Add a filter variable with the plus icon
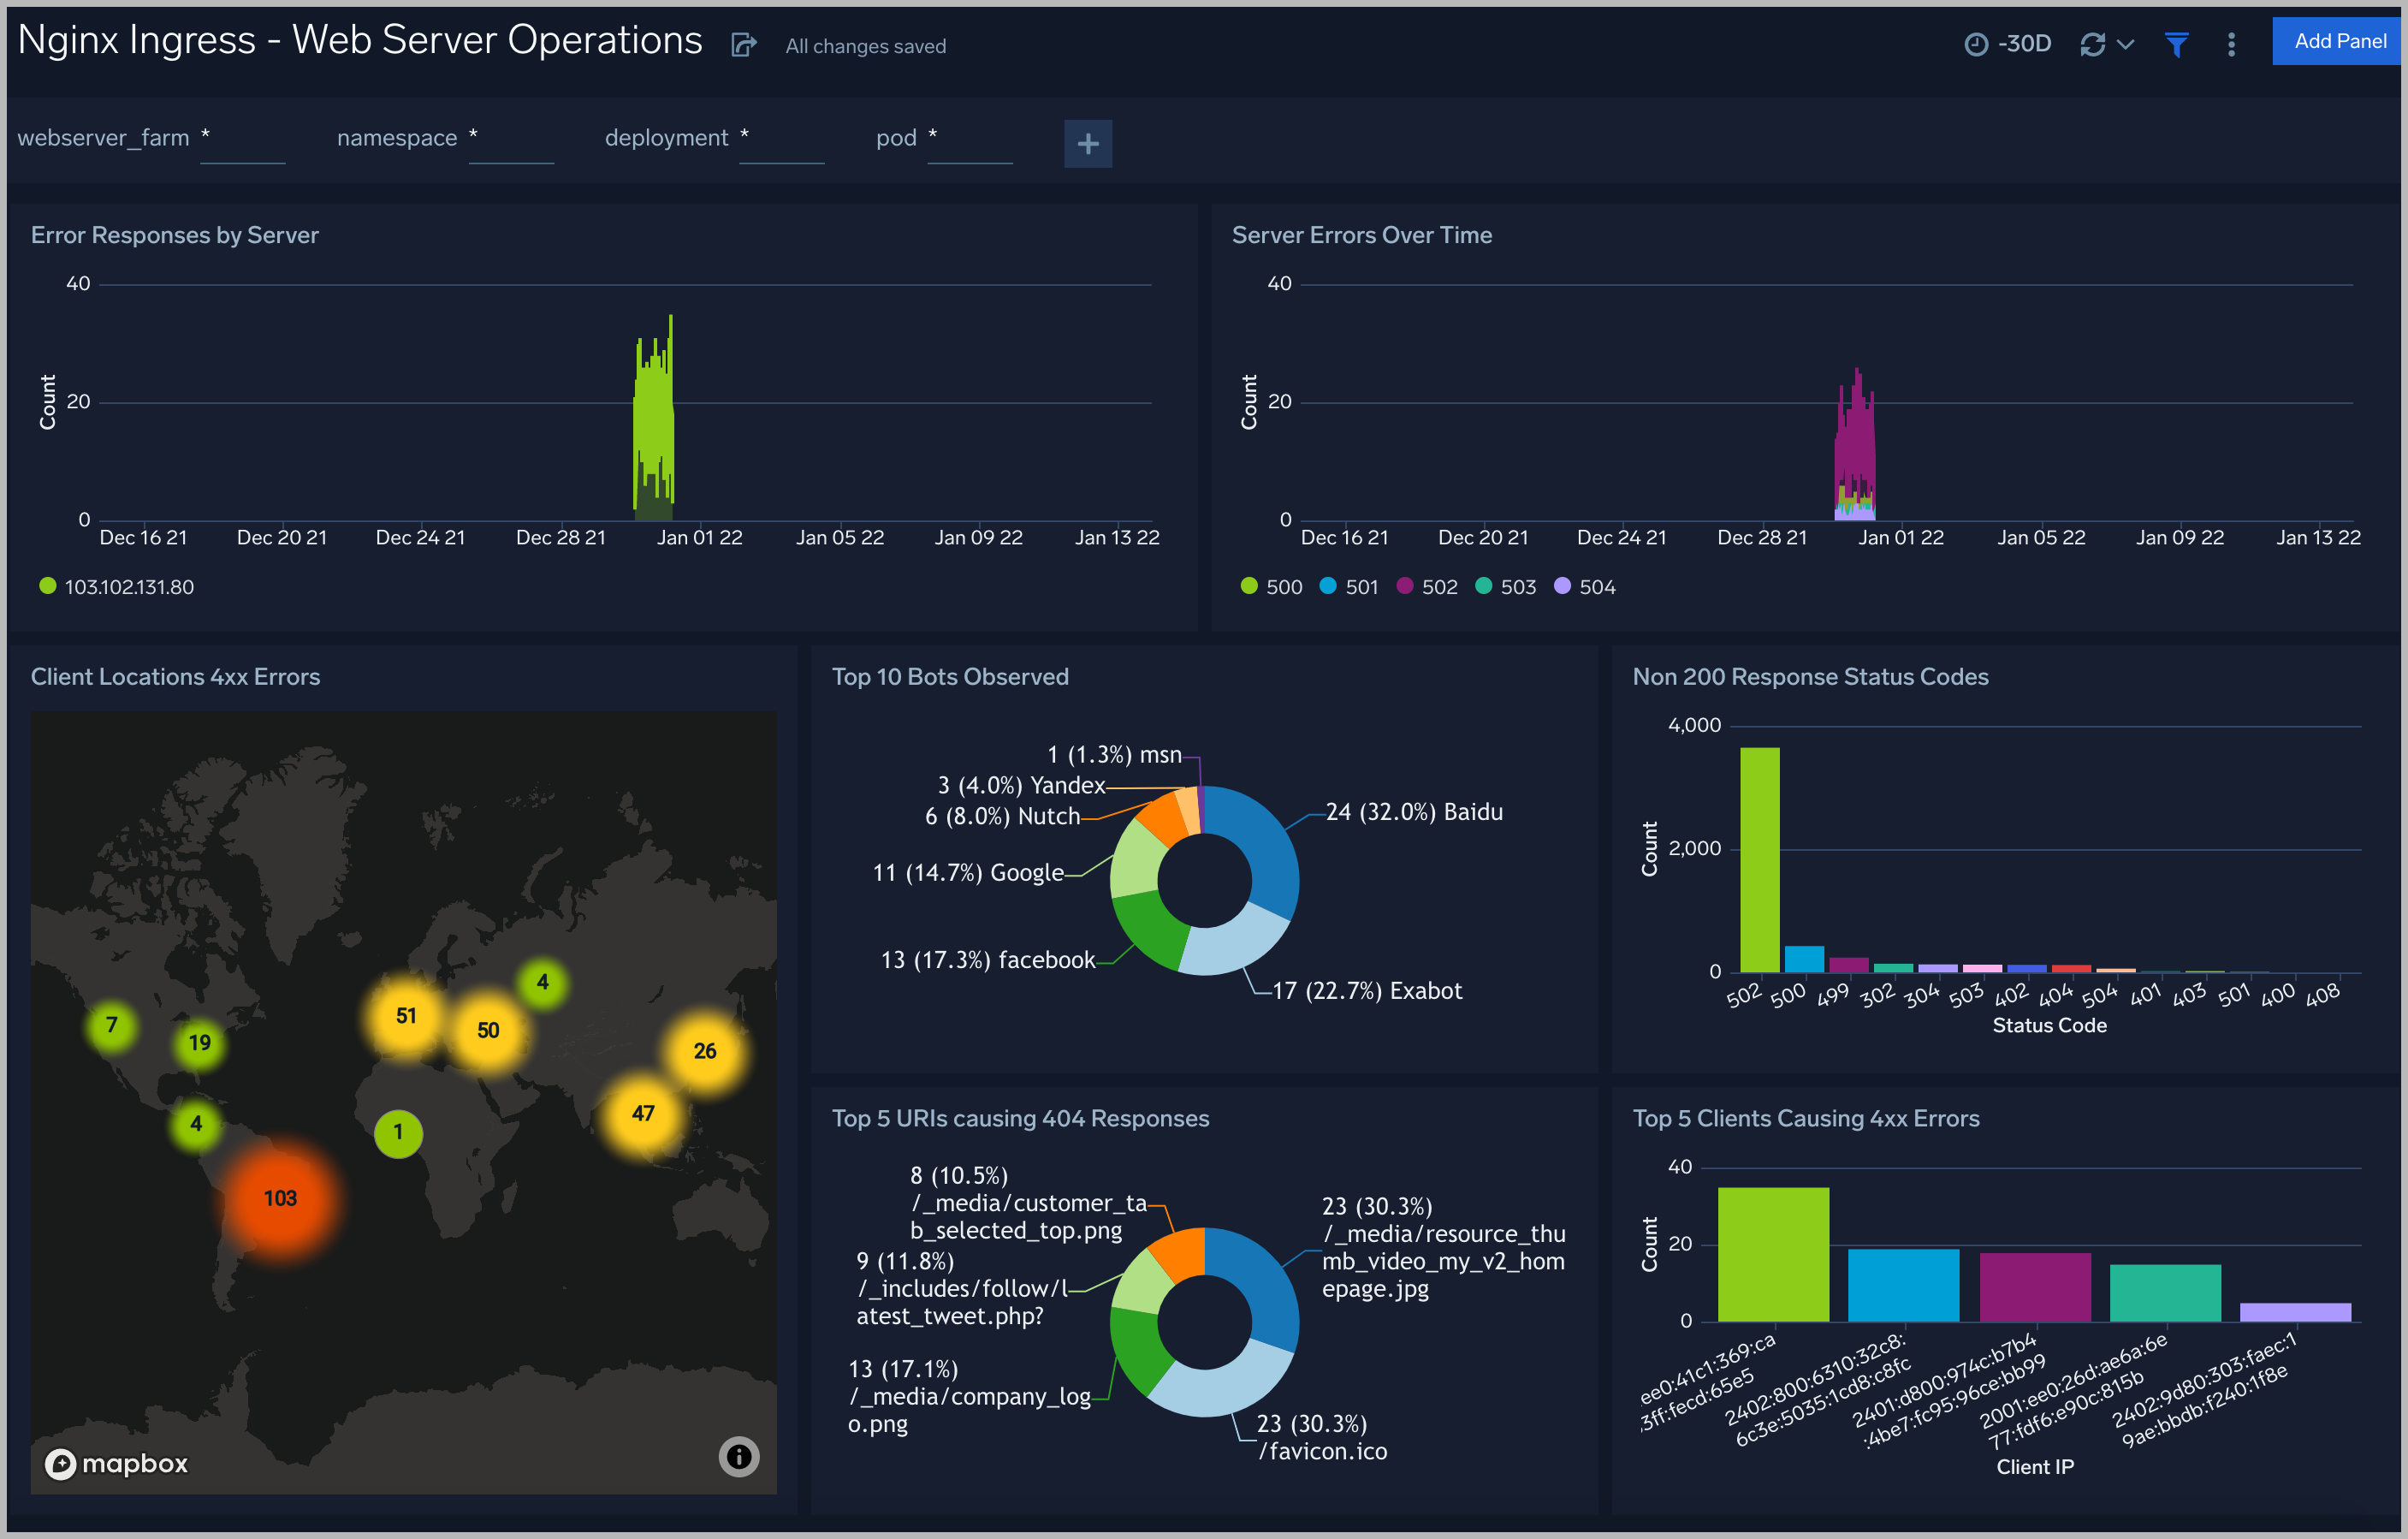Image resolution: width=2408 pixels, height=1539 pixels. tap(1088, 143)
